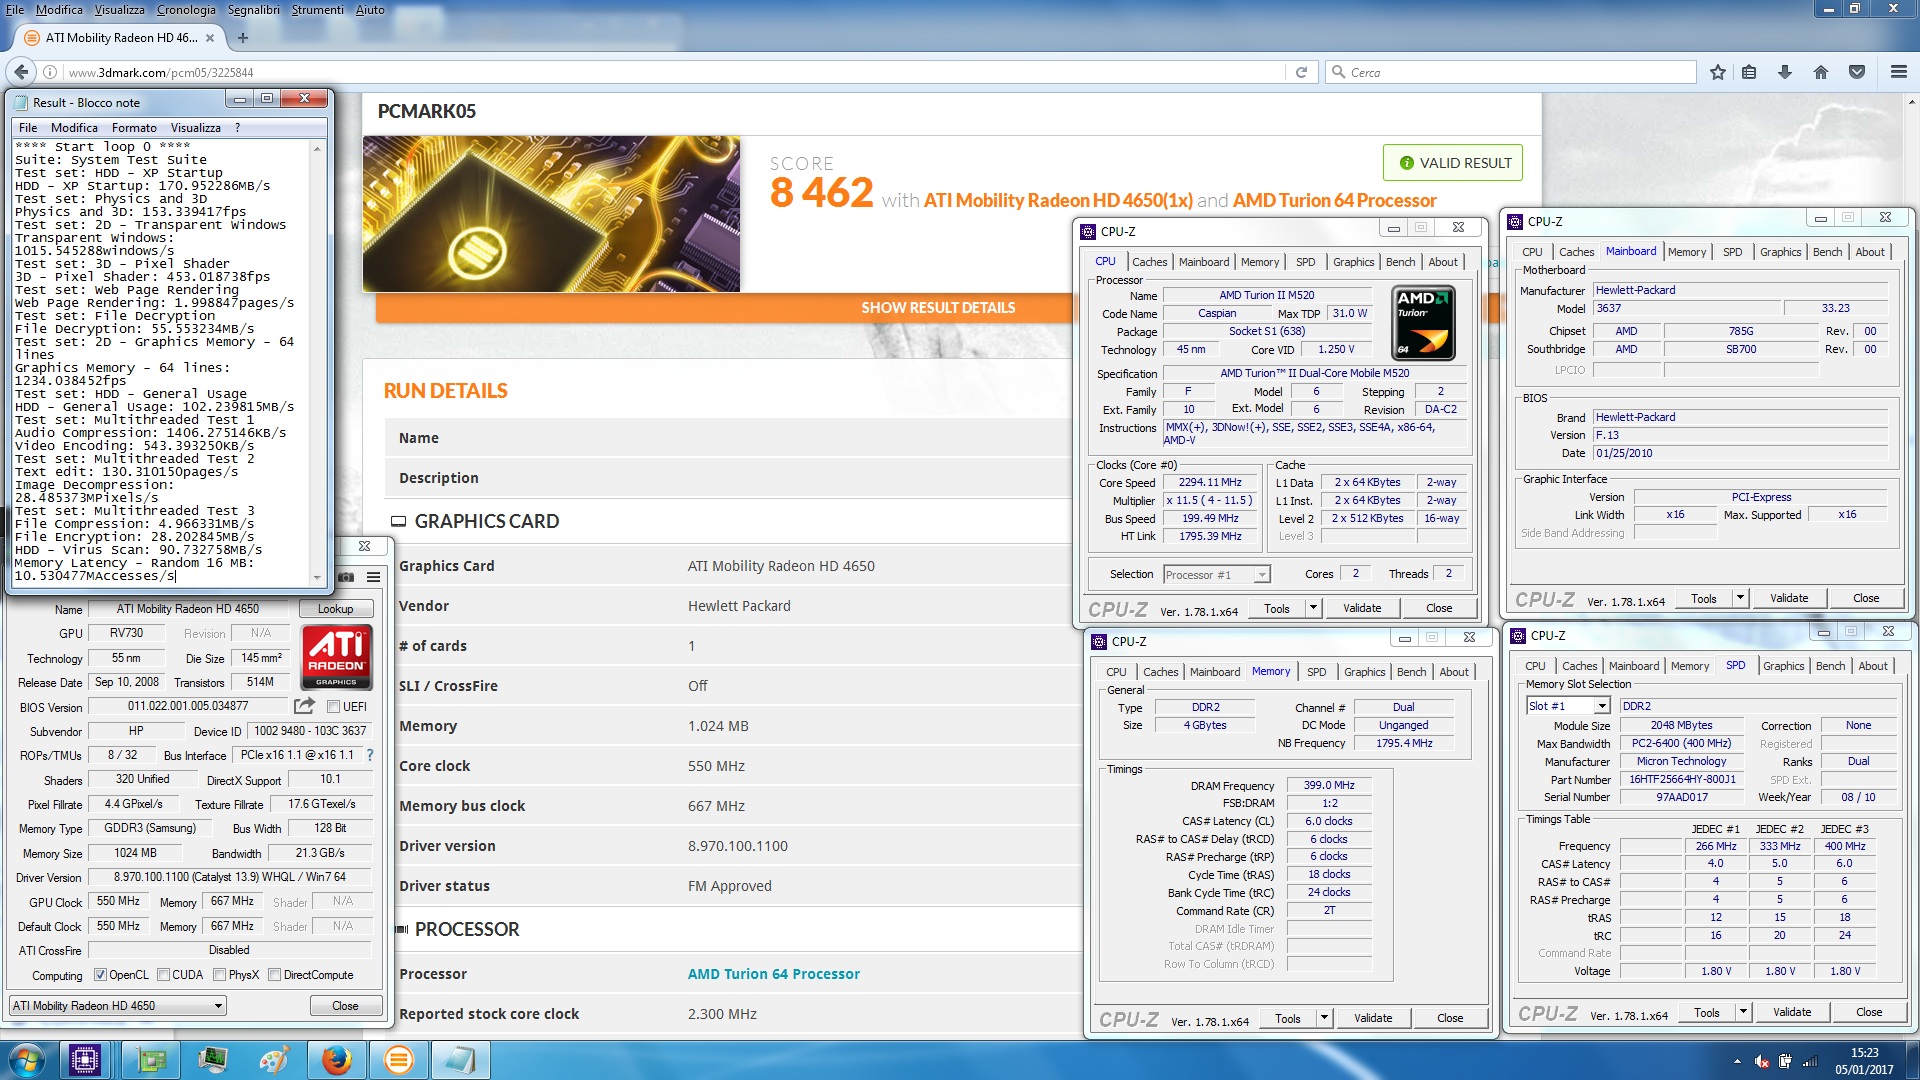1920x1080 pixels.
Task: Expand Tools arrow in CPU-Z SPD window
Action: tap(1743, 1012)
